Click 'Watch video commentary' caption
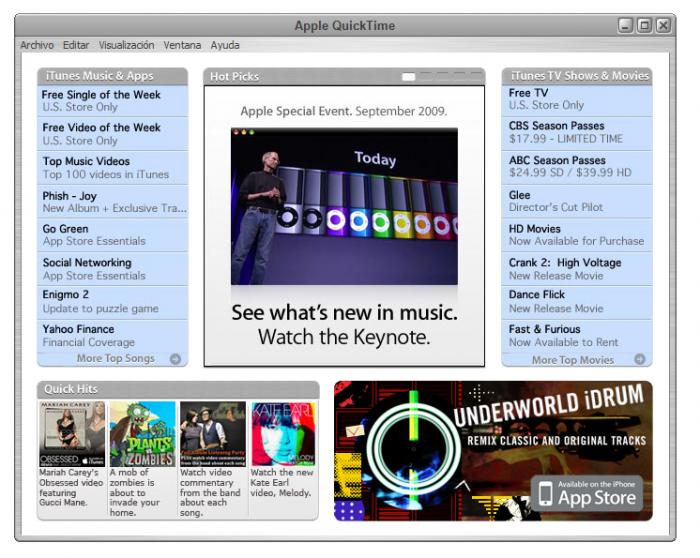This screenshot has height=558, width=700. [x=210, y=492]
